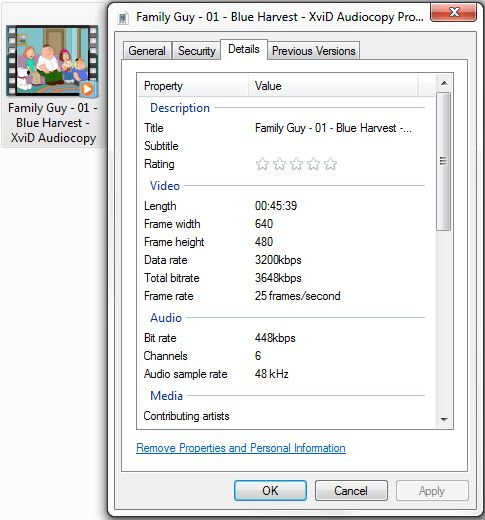Set rating to four stars
Viewport: 485px width, 520px height.
pyautogui.click(x=313, y=164)
